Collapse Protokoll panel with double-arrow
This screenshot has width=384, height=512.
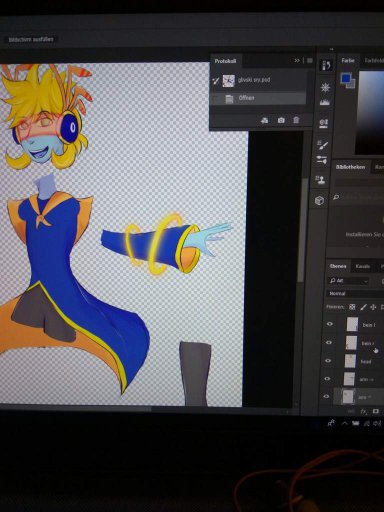(297, 61)
